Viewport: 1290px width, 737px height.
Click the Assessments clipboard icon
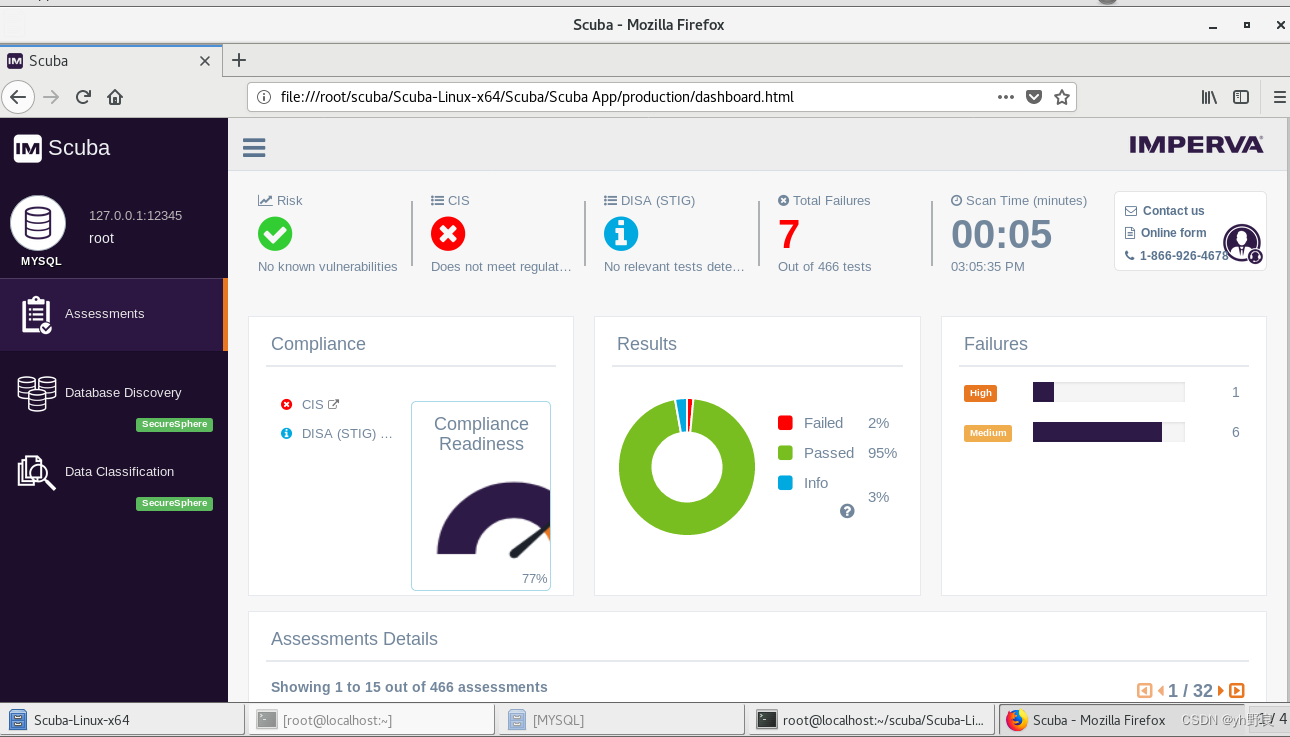(x=36, y=314)
